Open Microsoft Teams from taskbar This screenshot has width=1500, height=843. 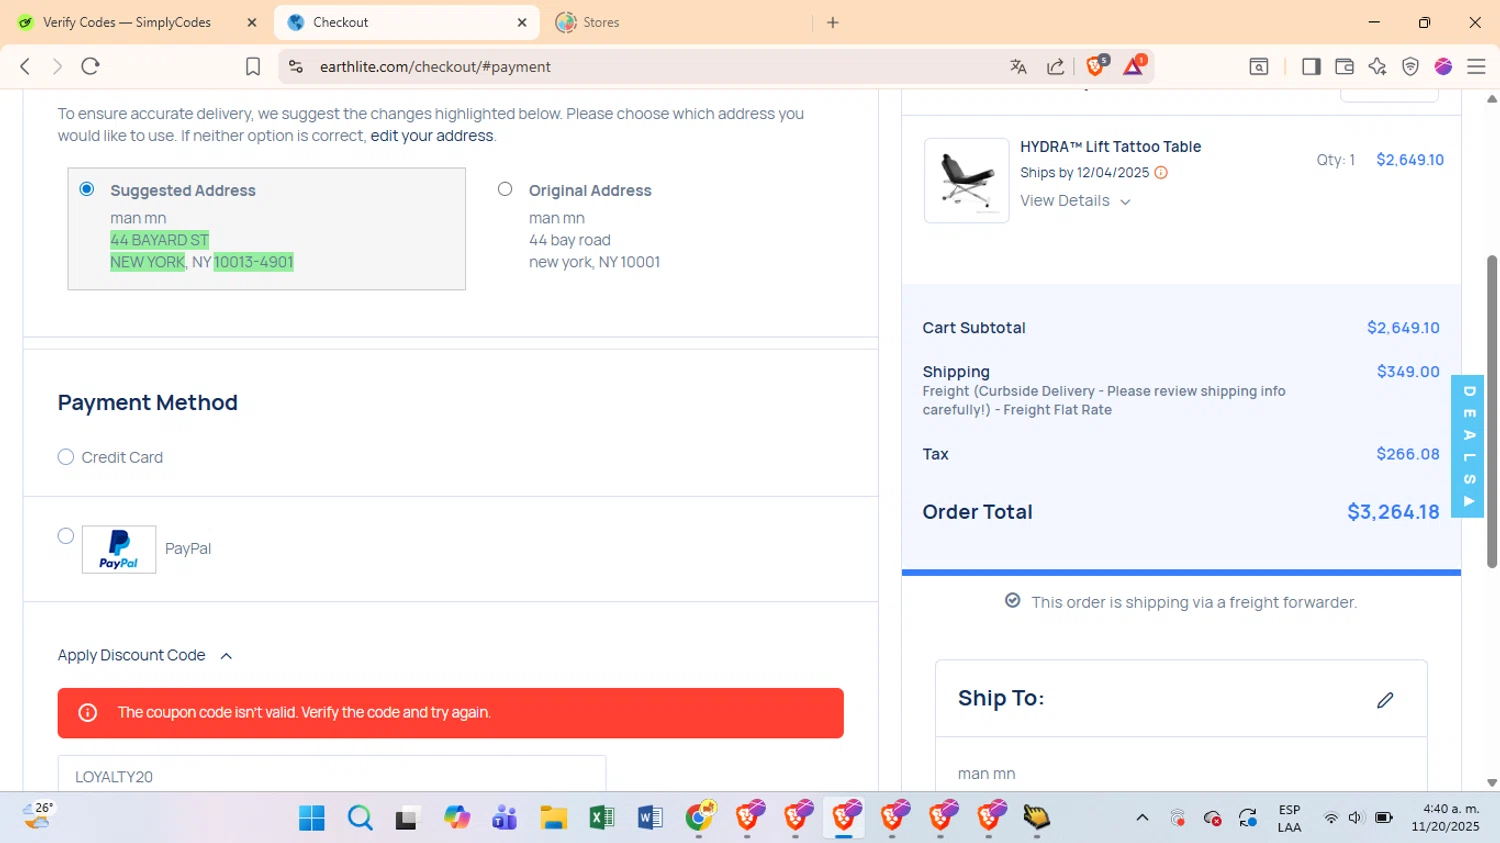(505, 818)
